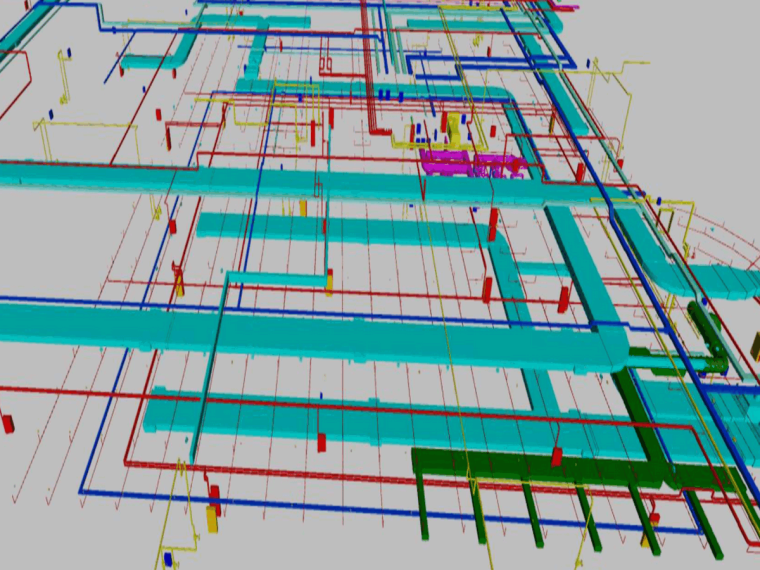Screen dimensions: 760x570
Task: Click the yellow box at bottom left
Action: [x=211, y=518]
